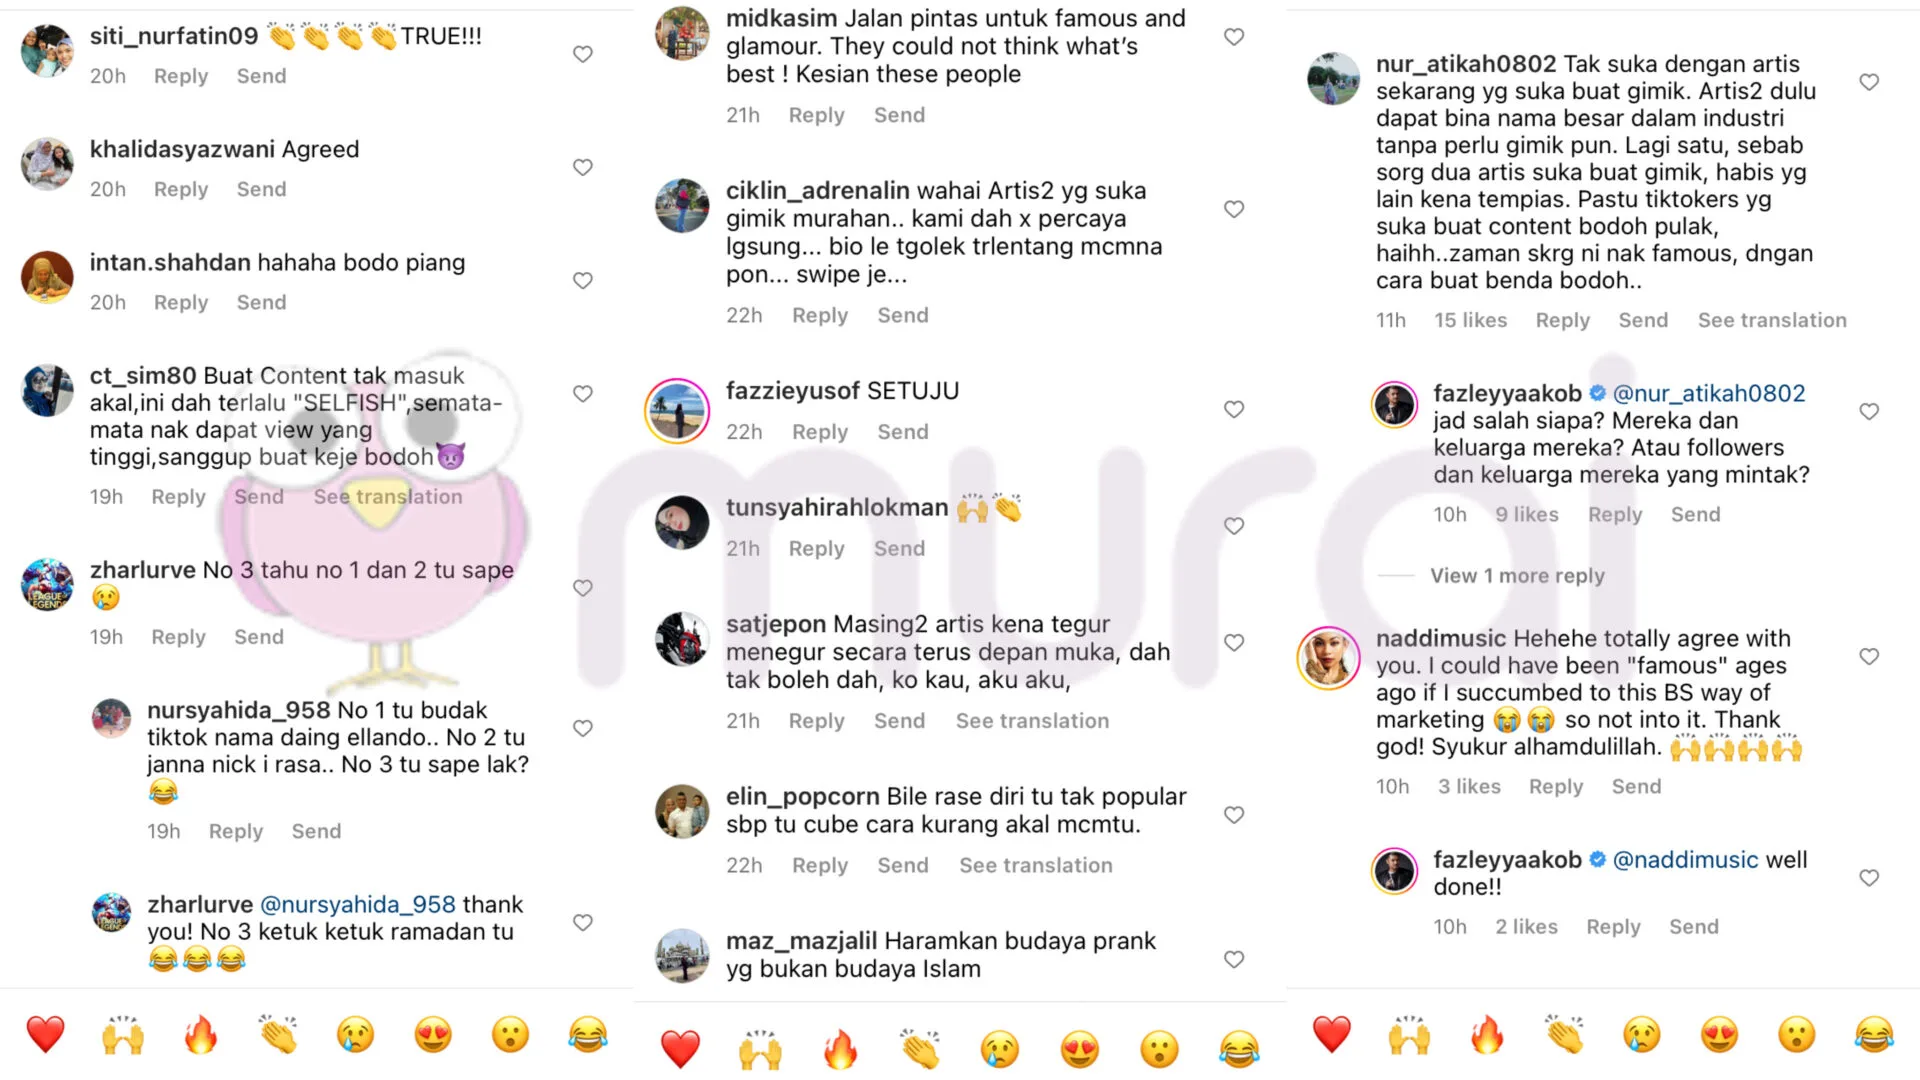This screenshot has height=1080, width=1920.
Task: Pick surprised face emoji in right panel
Action: point(1796,1034)
